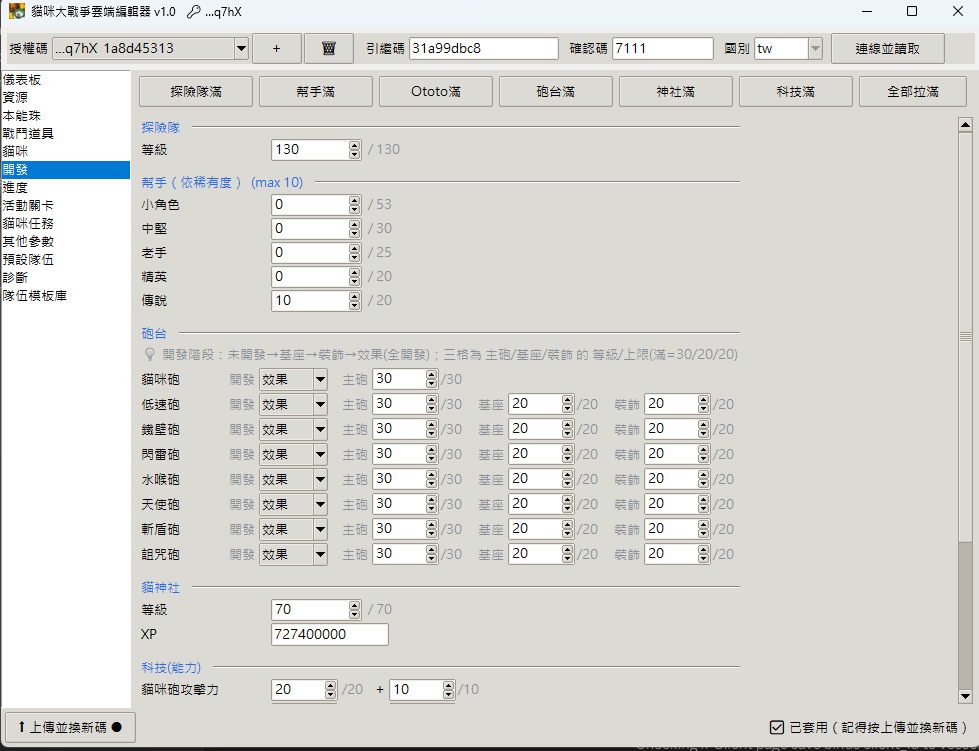Click the 貓神社 XP input field
Viewport: 979px width, 751px height.
click(330, 634)
